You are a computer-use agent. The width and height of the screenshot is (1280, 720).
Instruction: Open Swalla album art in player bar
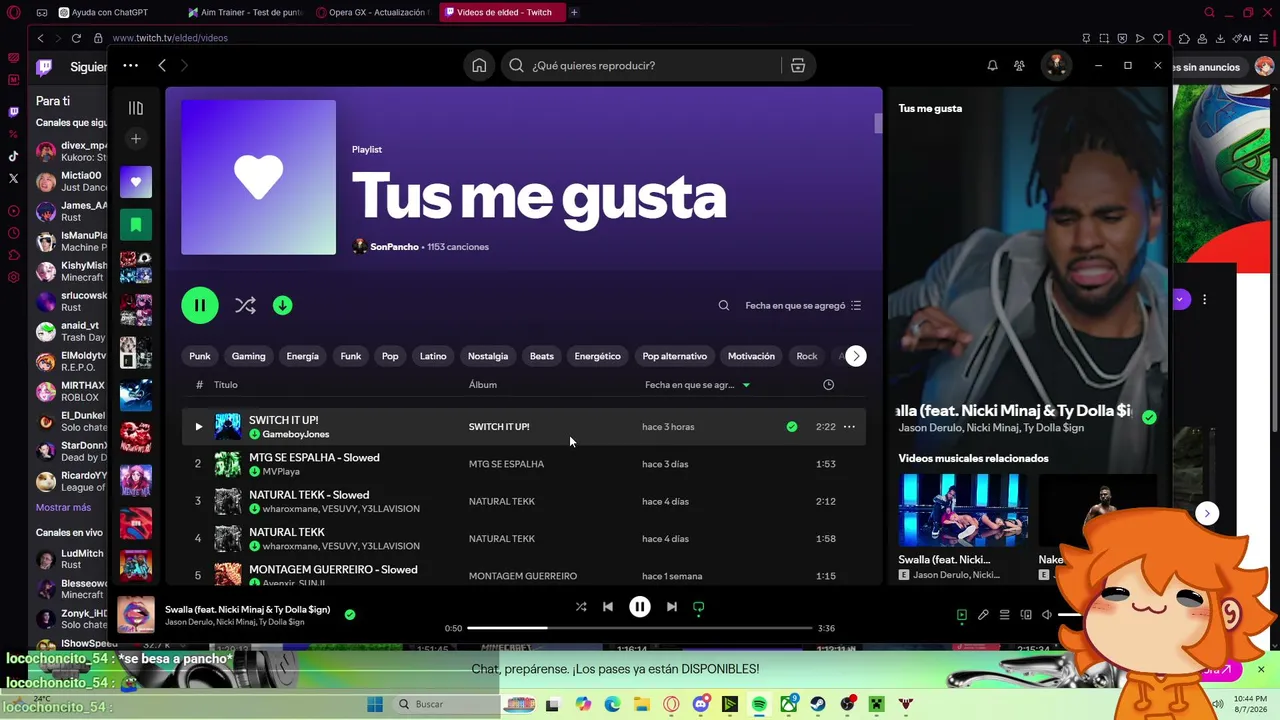click(x=136, y=615)
